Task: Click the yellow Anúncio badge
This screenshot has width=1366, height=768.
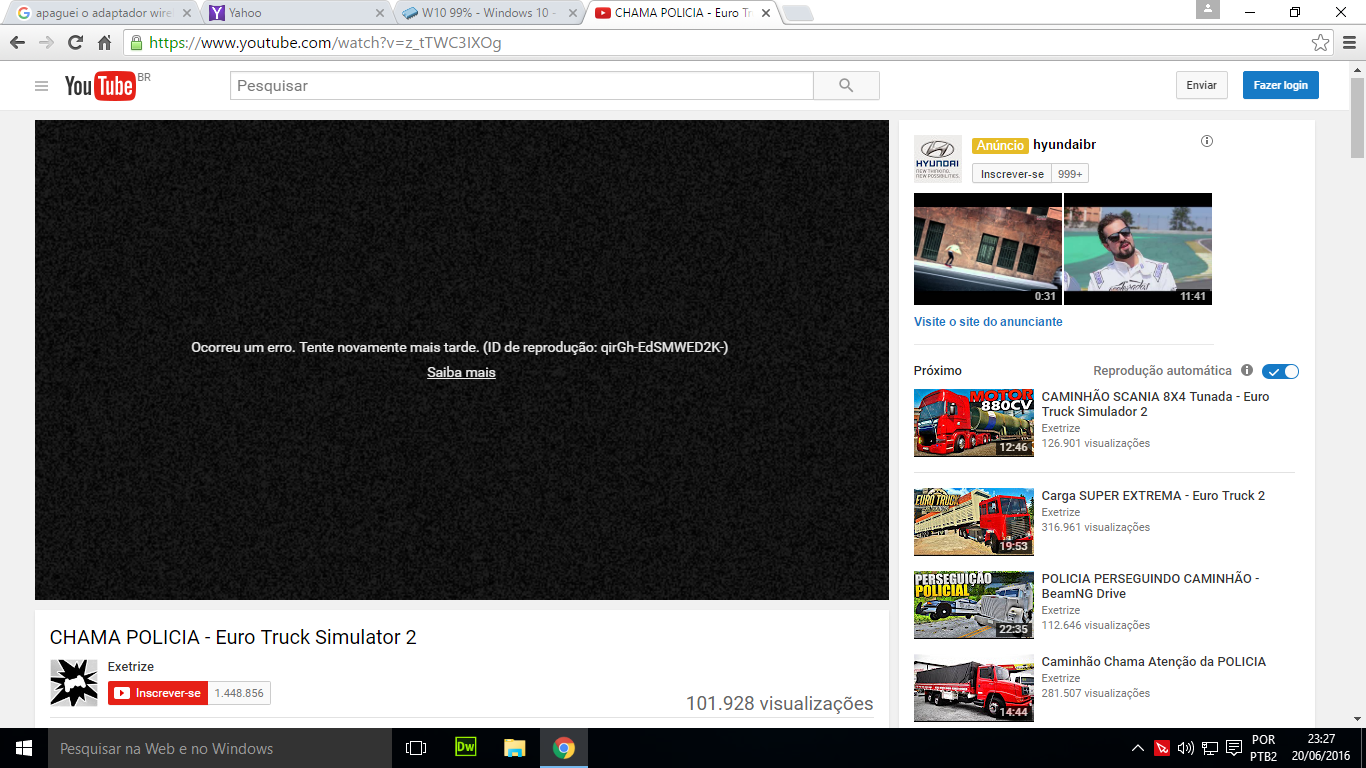Action: (1000, 145)
